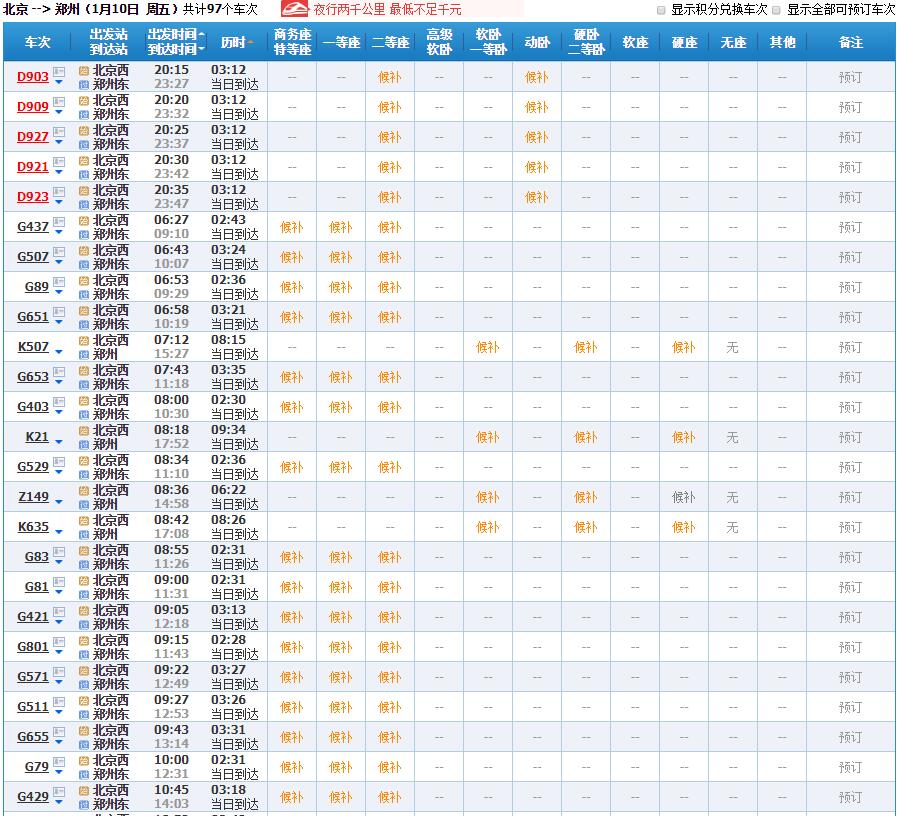Click the ID card icon beside train G651
This screenshot has width=900, height=816.
pyautogui.click(x=59, y=312)
